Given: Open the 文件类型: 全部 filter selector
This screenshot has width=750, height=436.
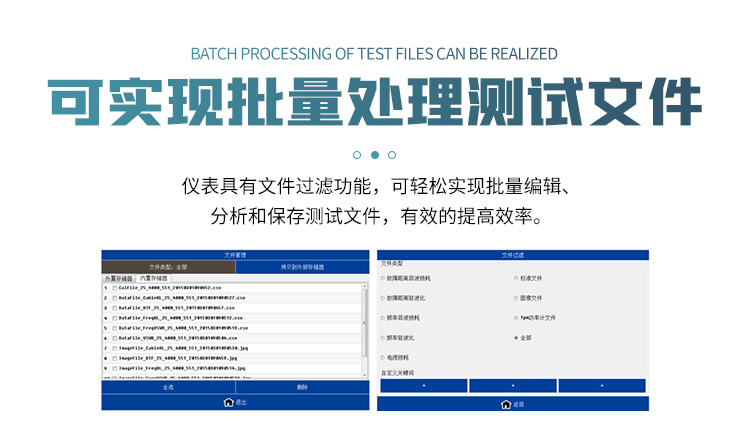Looking at the screenshot, I should [169, 267].
